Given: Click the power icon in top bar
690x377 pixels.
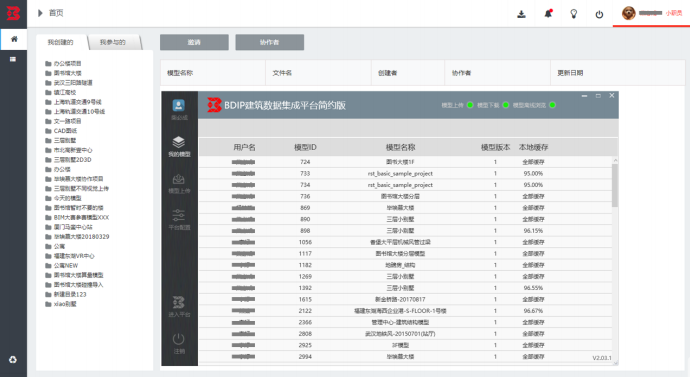Looking at the screenshot, I should tap(599, 15).
